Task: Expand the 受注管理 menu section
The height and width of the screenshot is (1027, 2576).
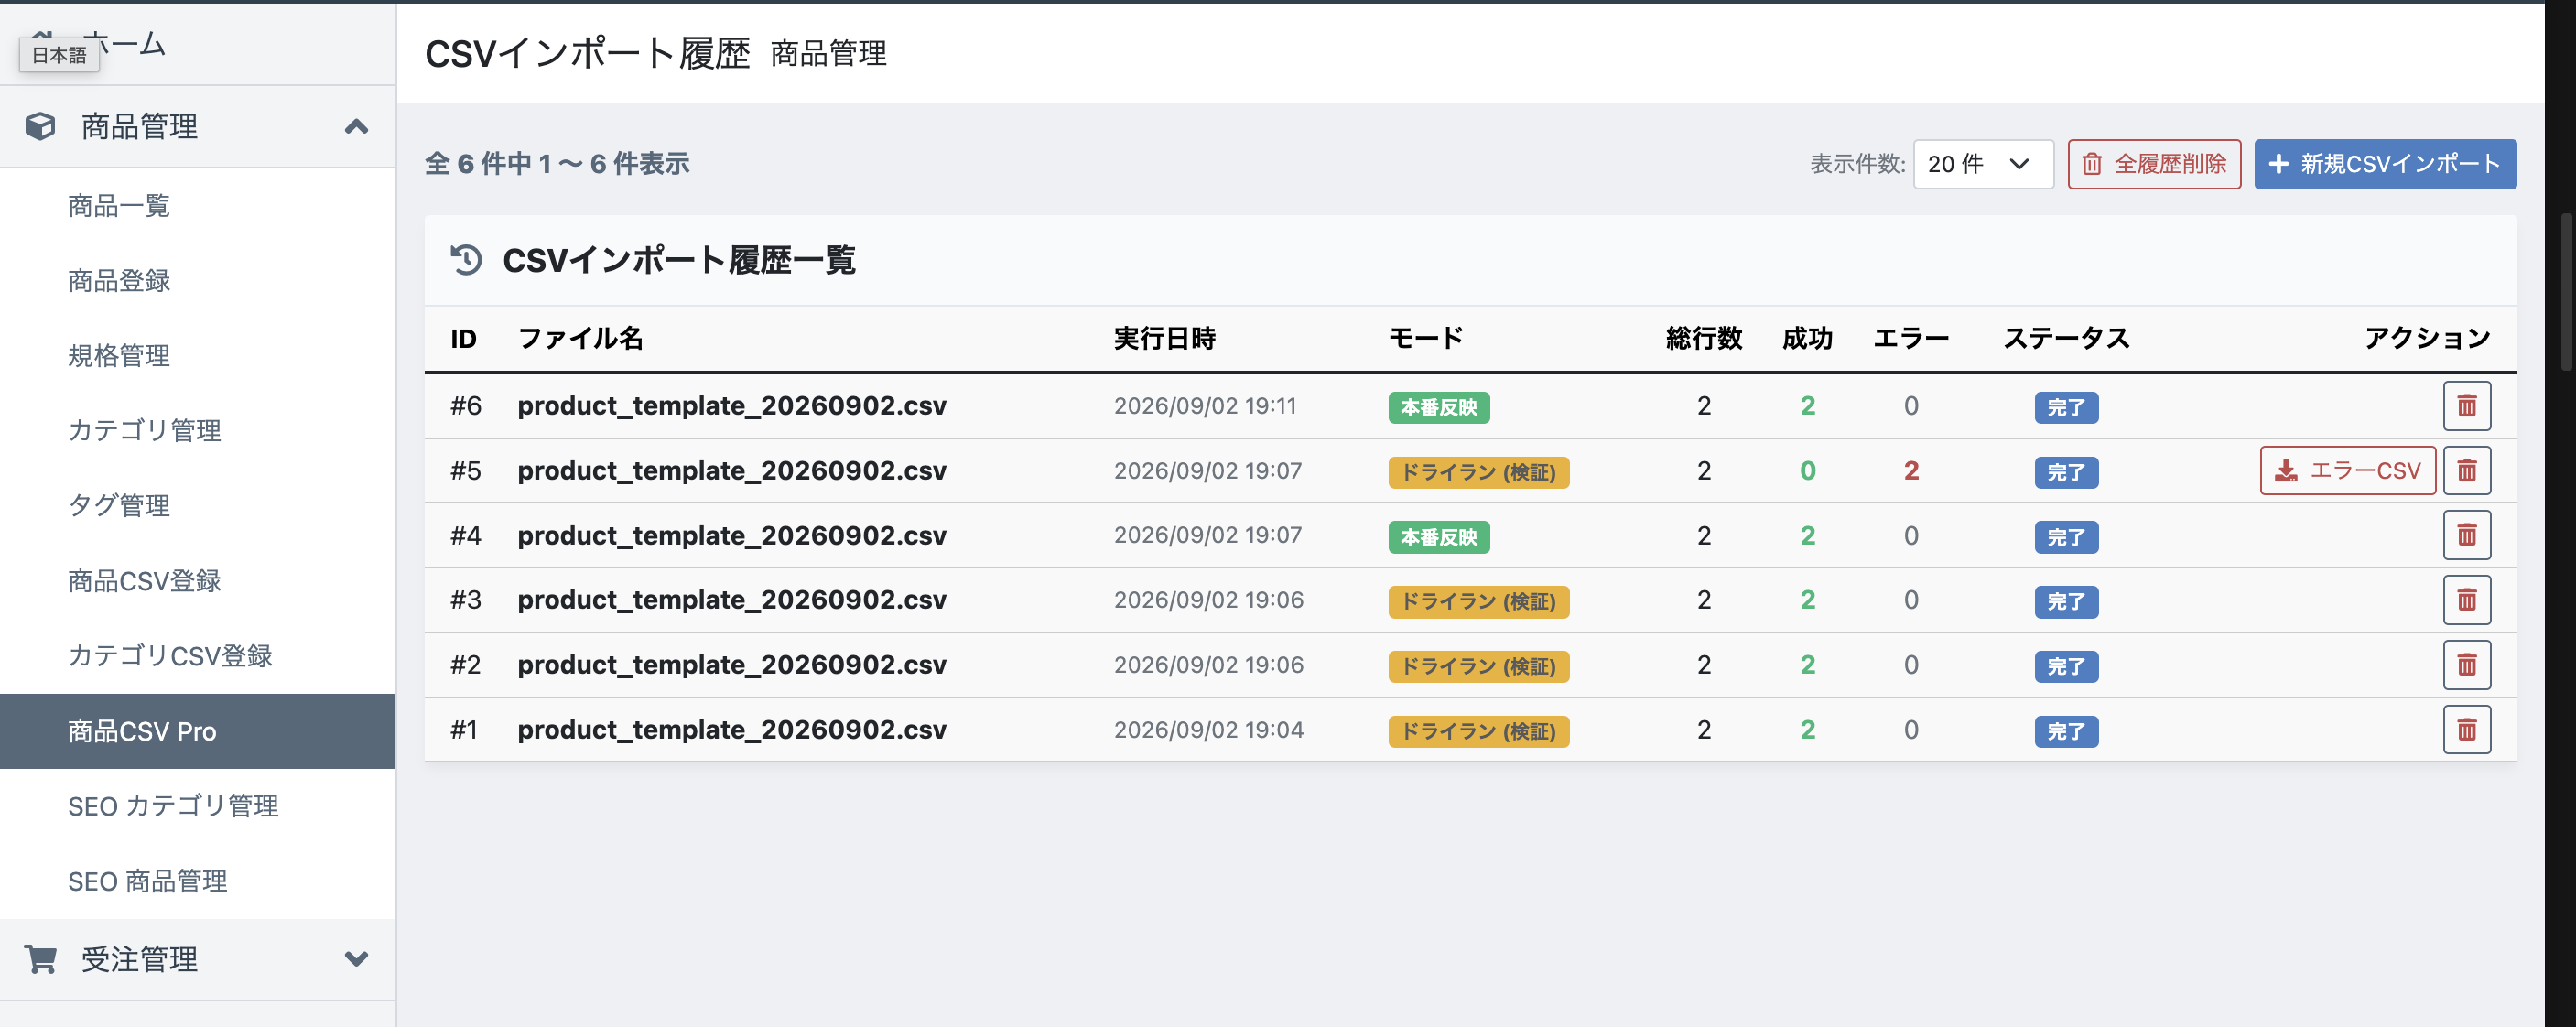Action: [x=356, y=959]
